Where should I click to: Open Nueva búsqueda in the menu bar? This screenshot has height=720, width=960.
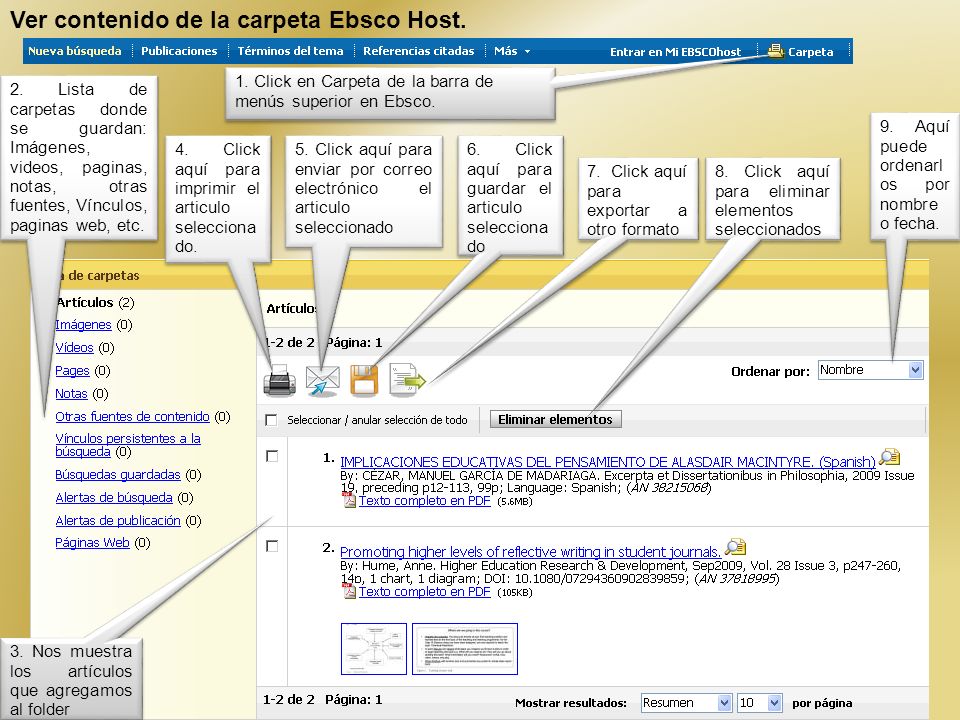pyautogui.click(x=75, y=51)
